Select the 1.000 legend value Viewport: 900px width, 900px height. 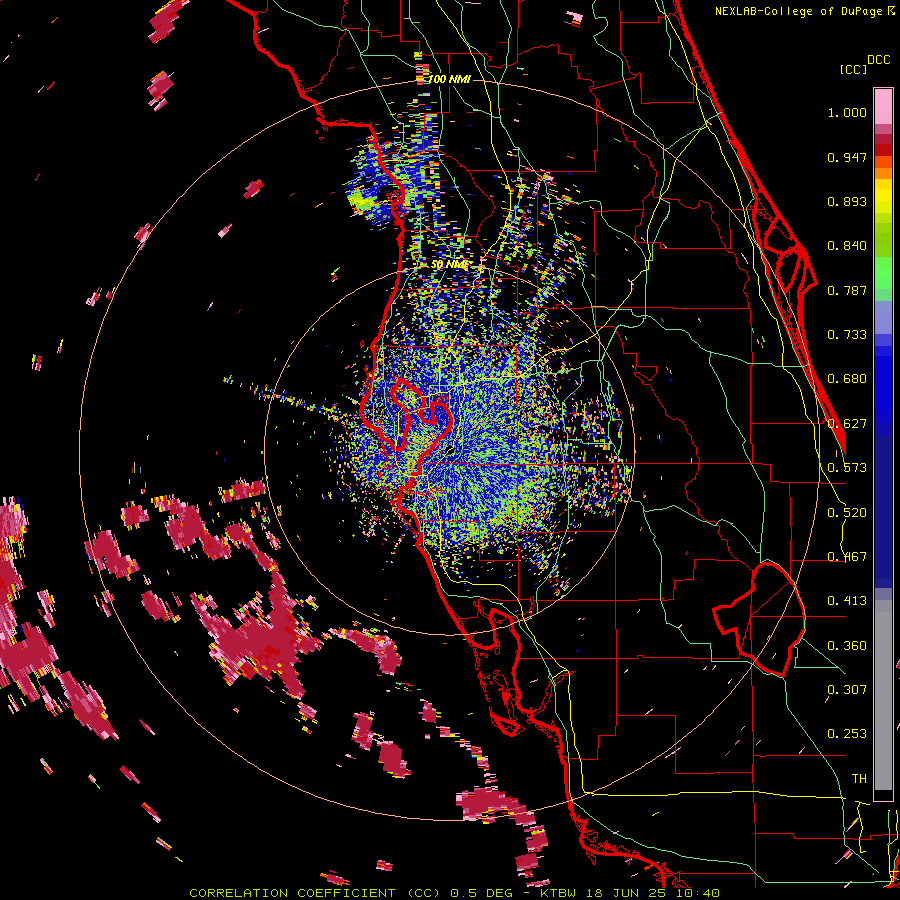tap(847, 112)
